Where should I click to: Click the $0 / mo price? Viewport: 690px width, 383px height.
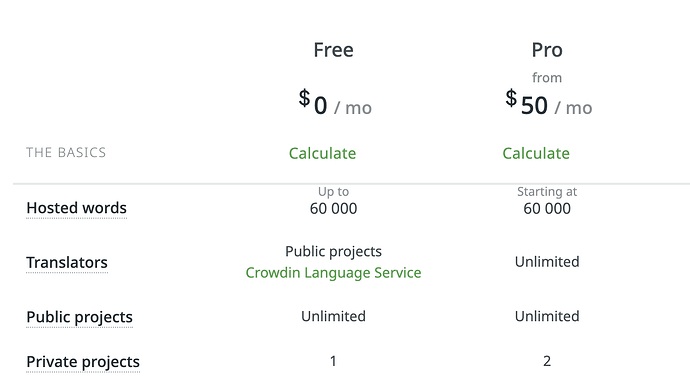pyautogui.click(x=335, y=103)
